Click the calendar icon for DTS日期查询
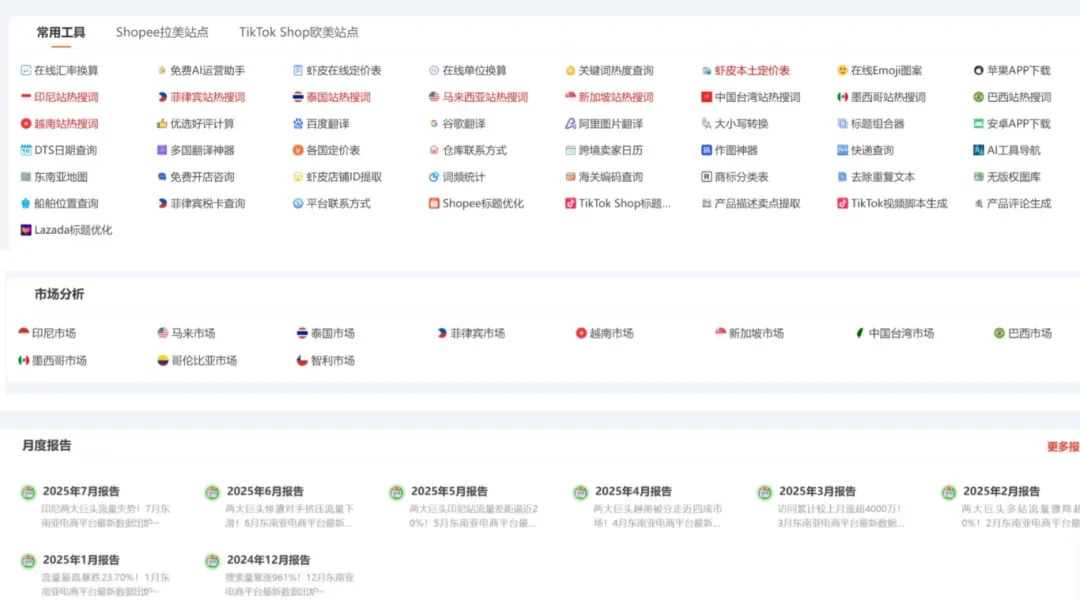Viewport: 1080px width, 600px height. (x=25, y=150)
